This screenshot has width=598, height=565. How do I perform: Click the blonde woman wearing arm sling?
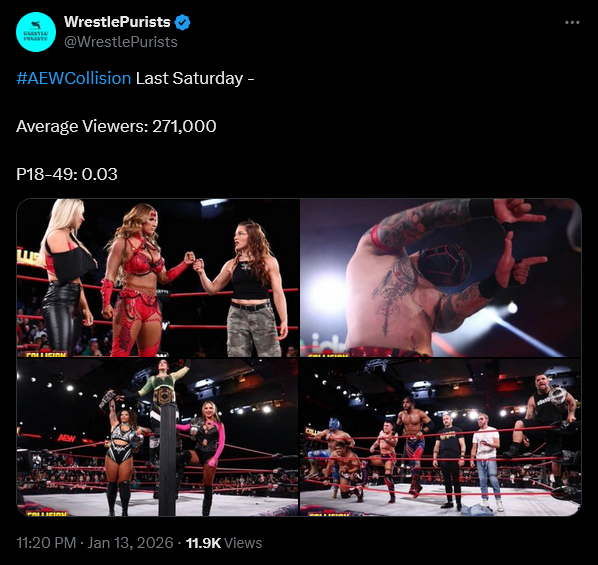coord(65,278)
